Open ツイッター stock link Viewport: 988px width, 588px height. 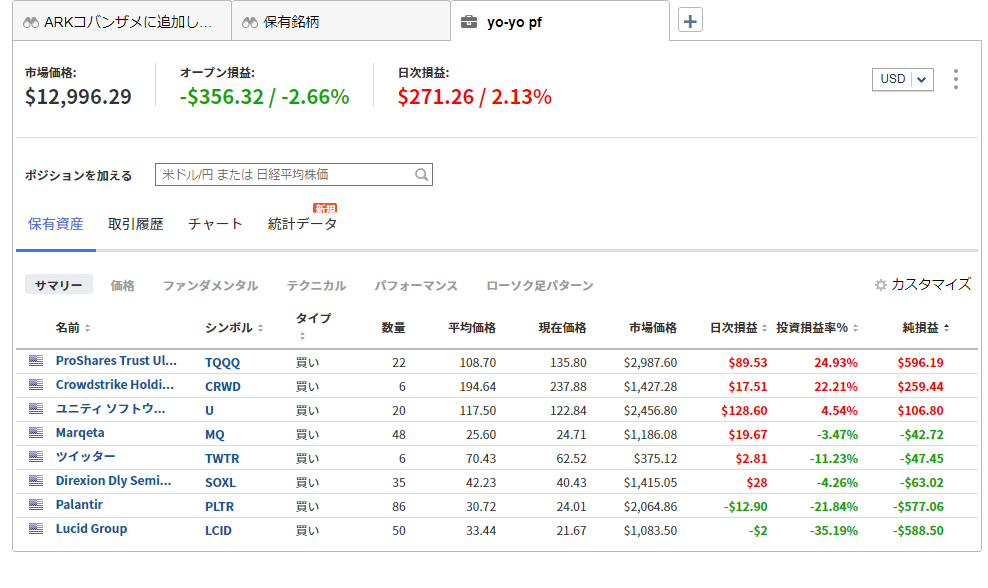point(85,456)
